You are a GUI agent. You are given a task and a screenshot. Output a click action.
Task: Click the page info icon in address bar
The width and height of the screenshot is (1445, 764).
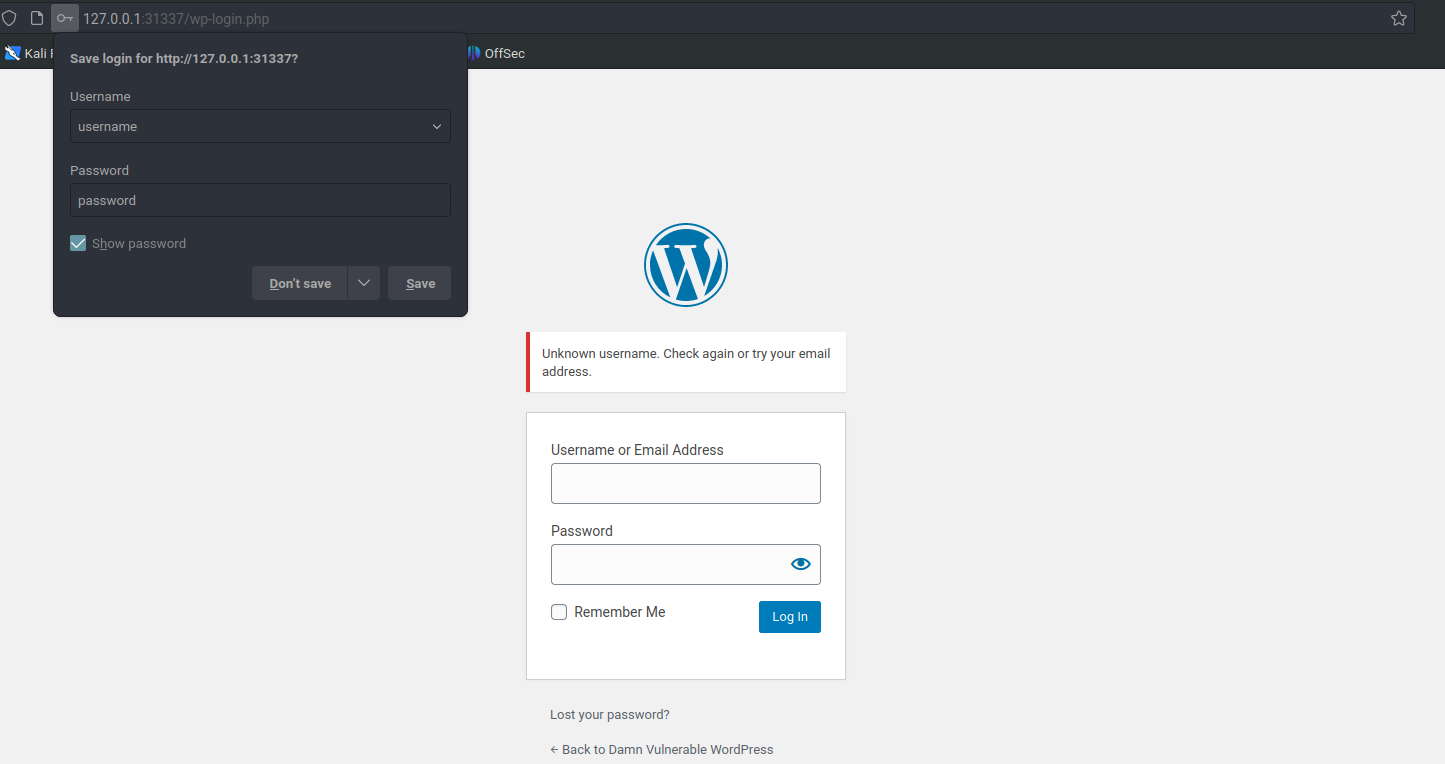[38, 17]
